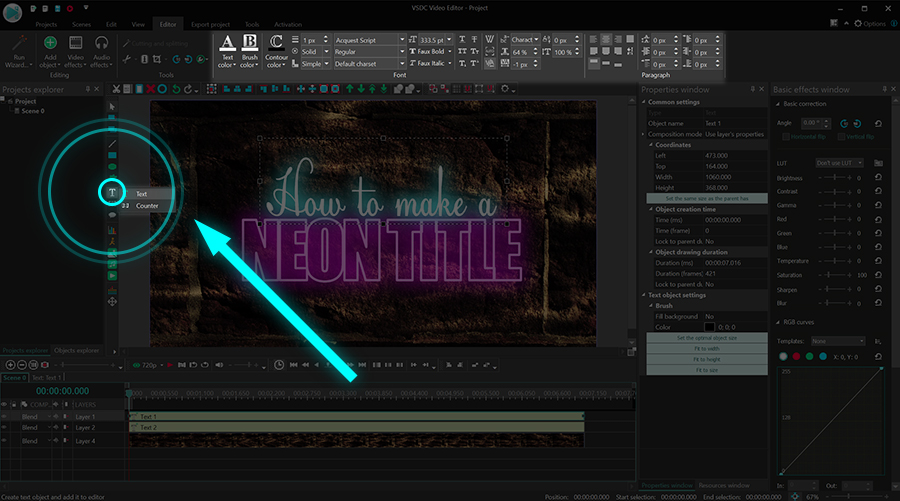Open the Text color picker
This screenshot has height=501, width=900.
[227, 51]
